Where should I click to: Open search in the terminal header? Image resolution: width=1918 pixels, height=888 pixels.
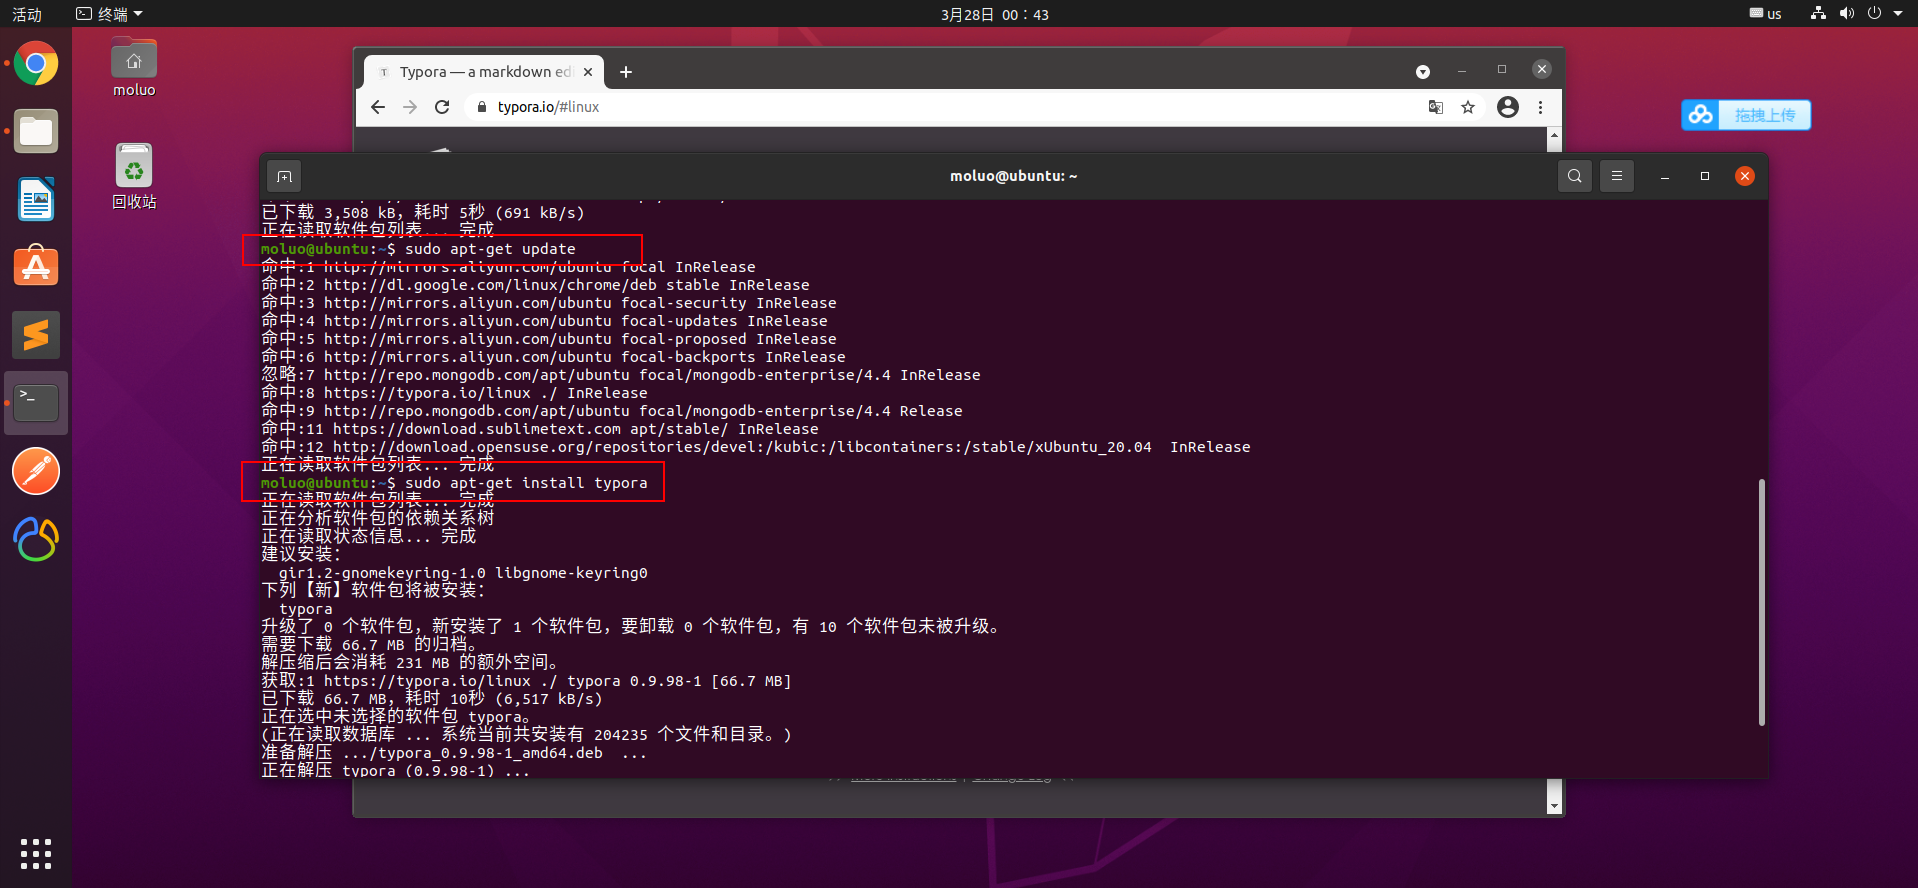(x=1575, y=176)
